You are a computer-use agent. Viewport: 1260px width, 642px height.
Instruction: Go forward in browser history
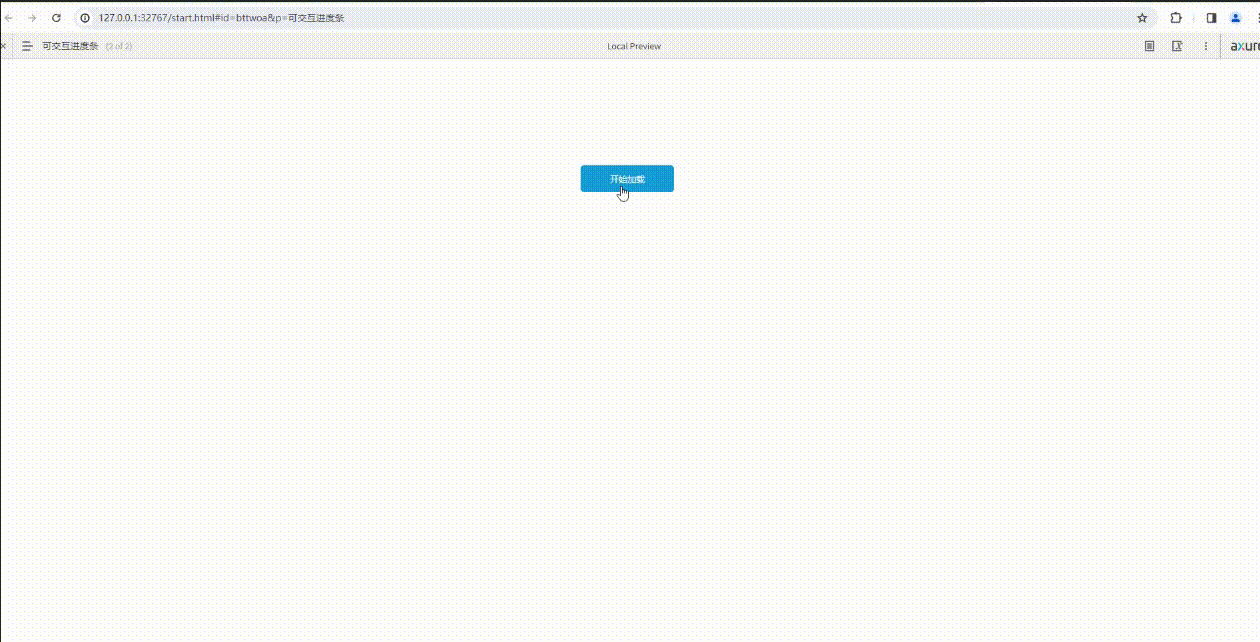click(x=32, y=18)
